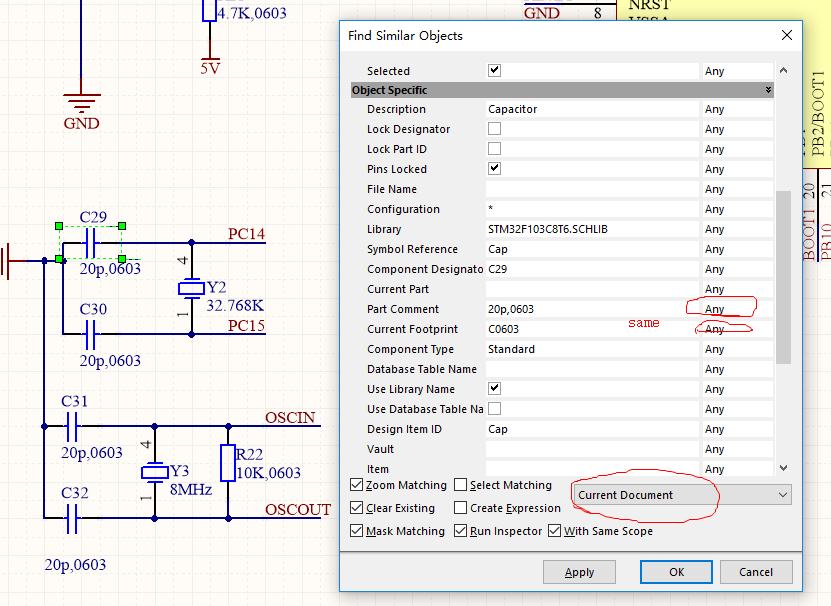Image resolution: width=831 pixels, height=606 pixels.
Task: Enable the Use Database Table Name checkbox
Action: (494, 409)
